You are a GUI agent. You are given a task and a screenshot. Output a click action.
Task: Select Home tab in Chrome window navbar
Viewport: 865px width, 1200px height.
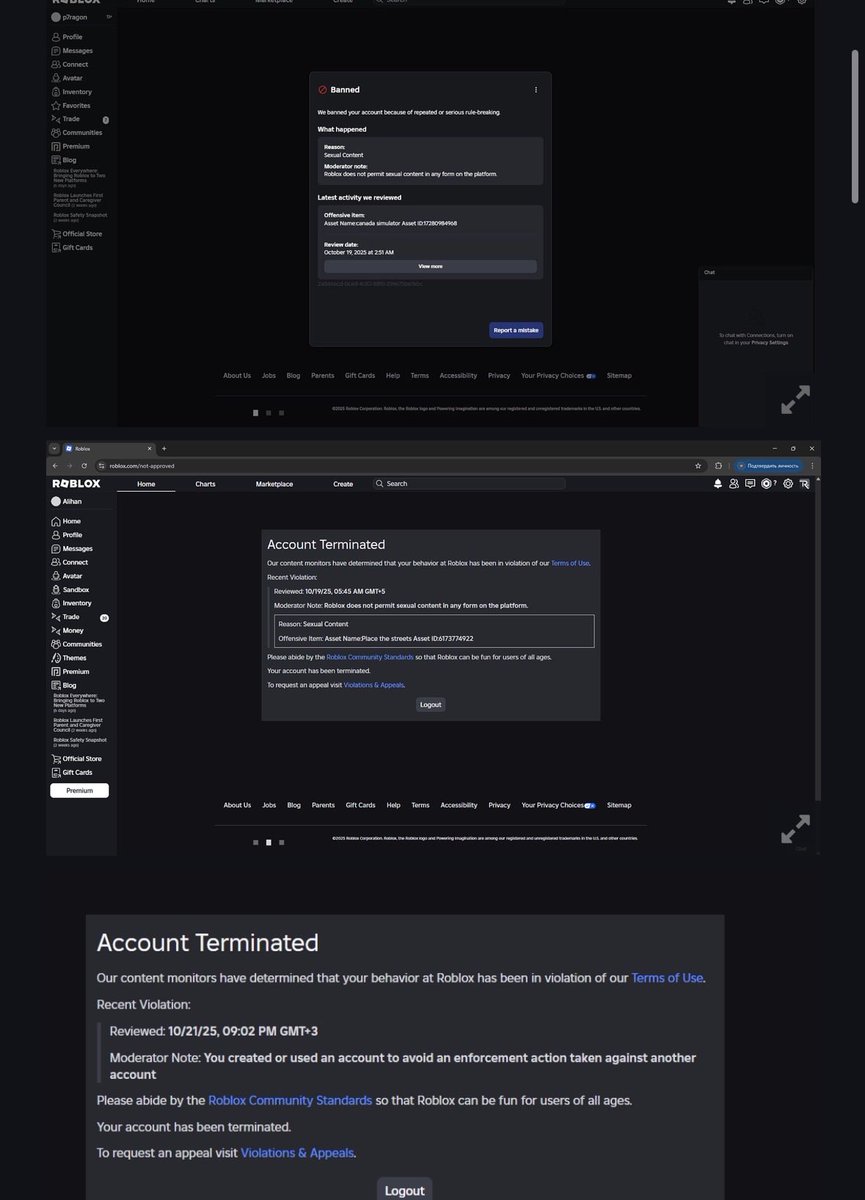[146, 484]
